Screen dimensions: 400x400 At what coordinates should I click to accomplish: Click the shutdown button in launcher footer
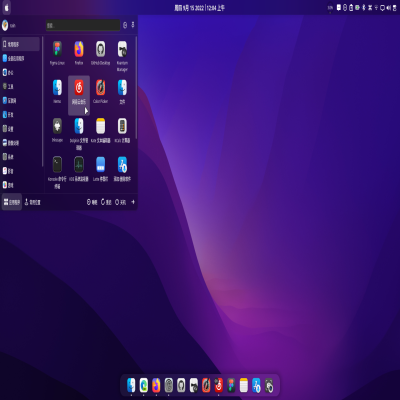click(x=120, y=202)
